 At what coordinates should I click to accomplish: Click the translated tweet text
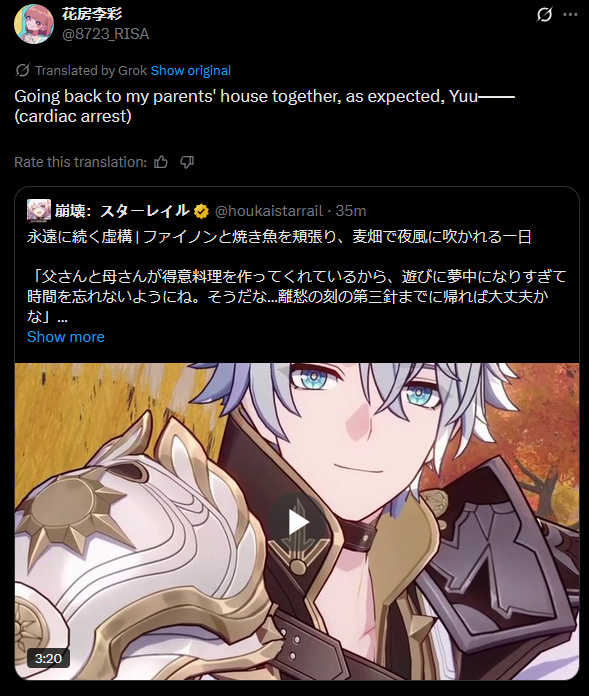[x=265, y=106]
